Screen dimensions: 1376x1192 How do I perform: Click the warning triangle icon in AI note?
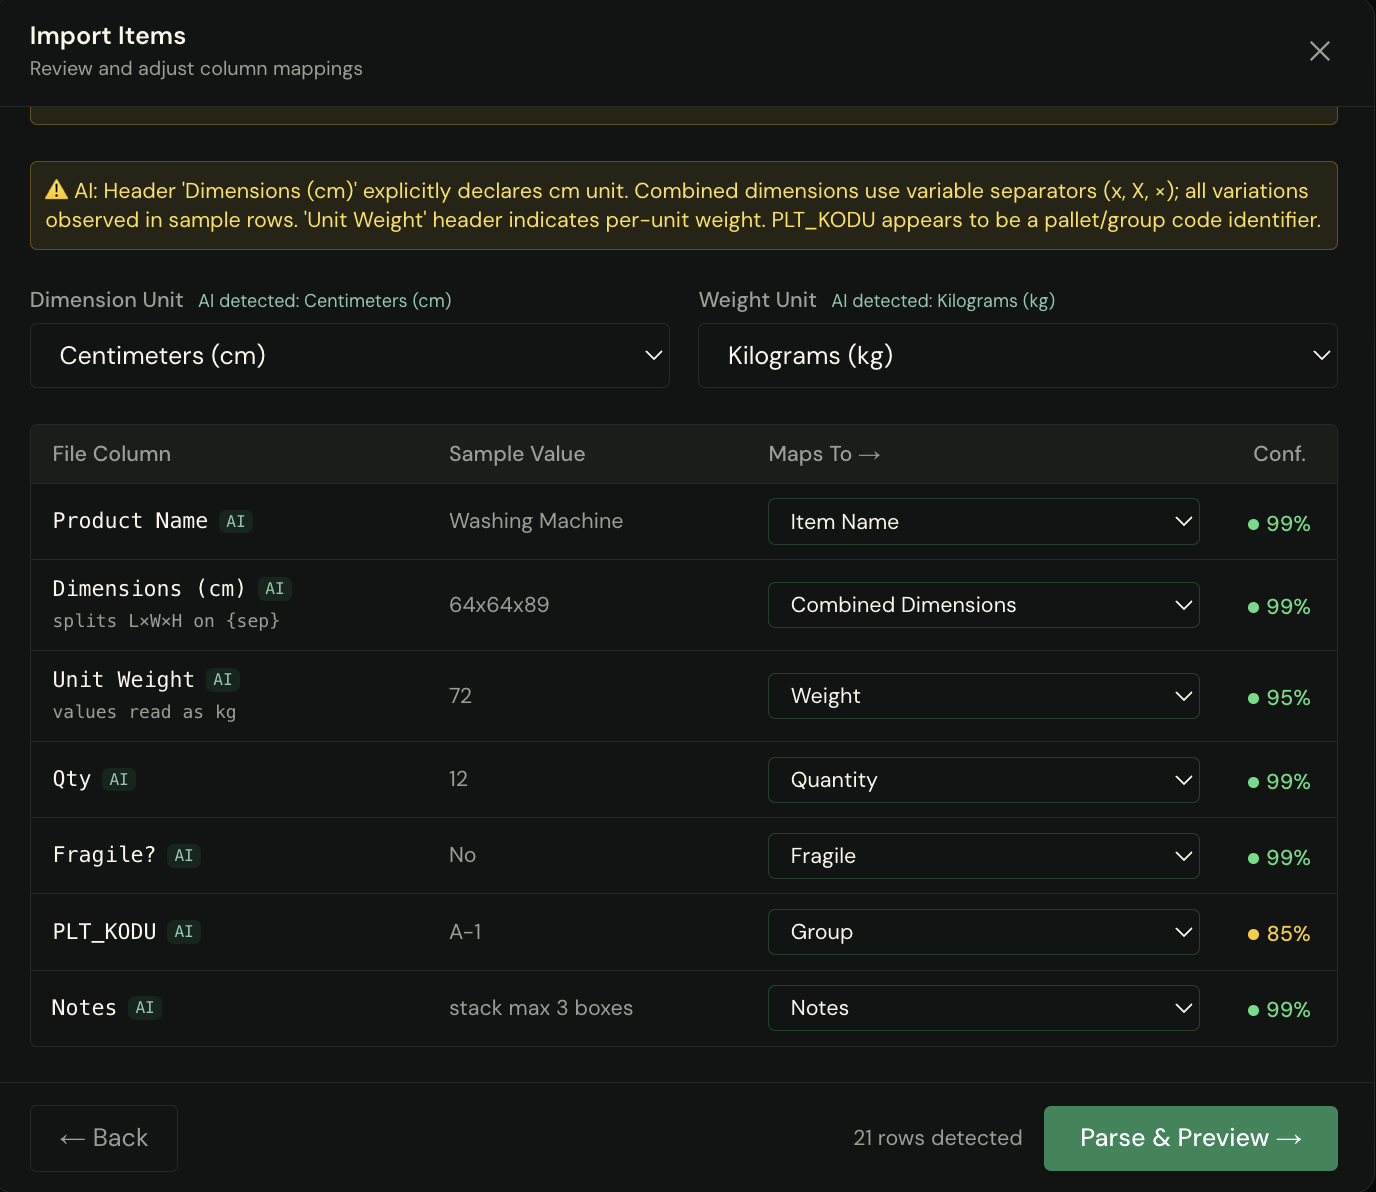(56, 190)
